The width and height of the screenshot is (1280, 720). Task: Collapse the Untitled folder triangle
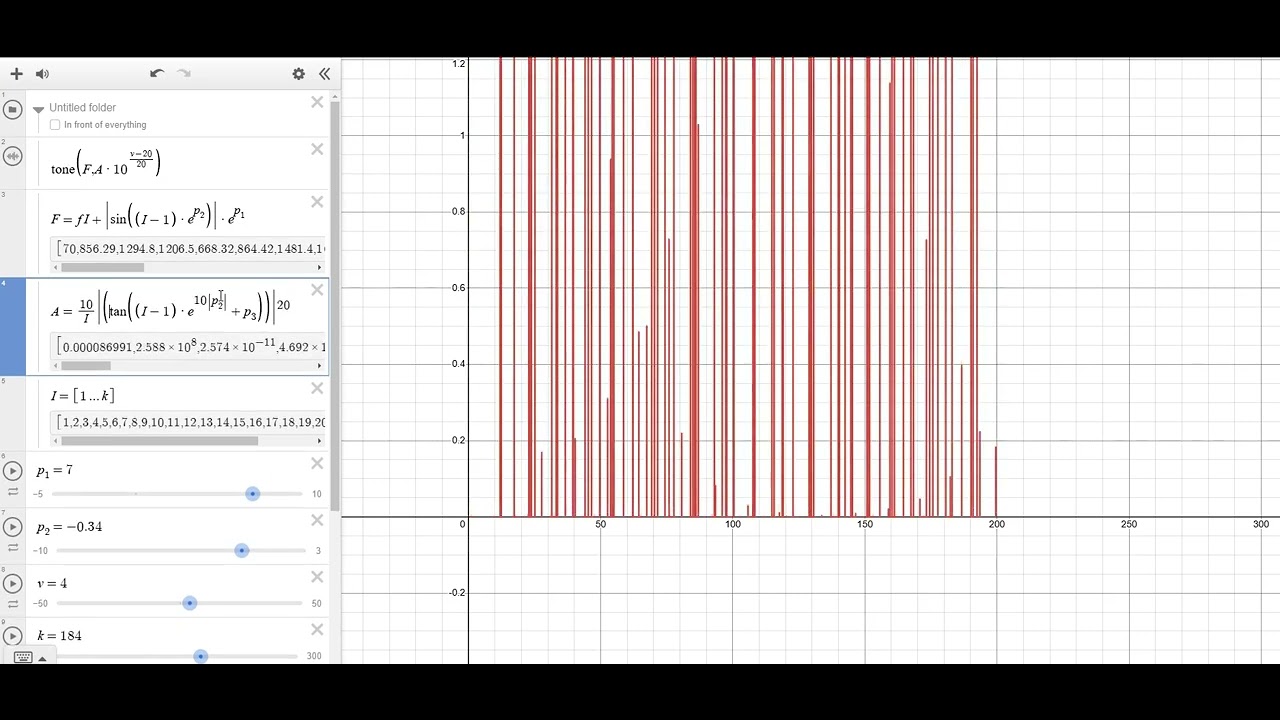pos(38,109)
